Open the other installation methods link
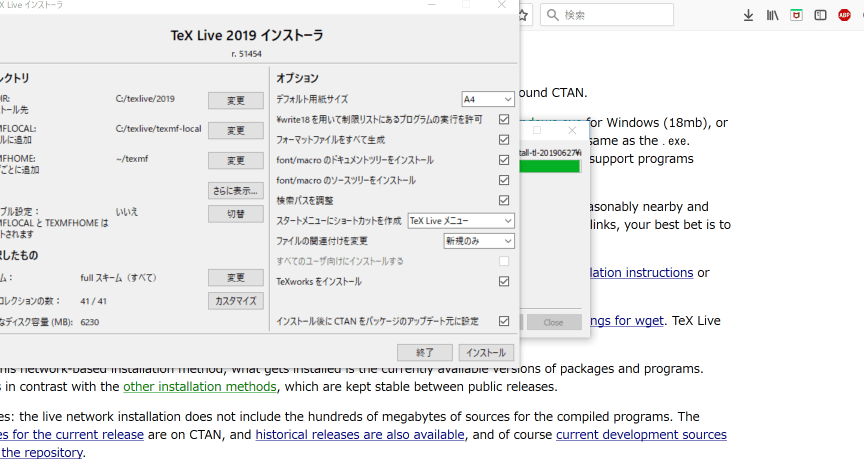Image resolution: width=864 pixels, height=459 pixels. tap(199, 387)
